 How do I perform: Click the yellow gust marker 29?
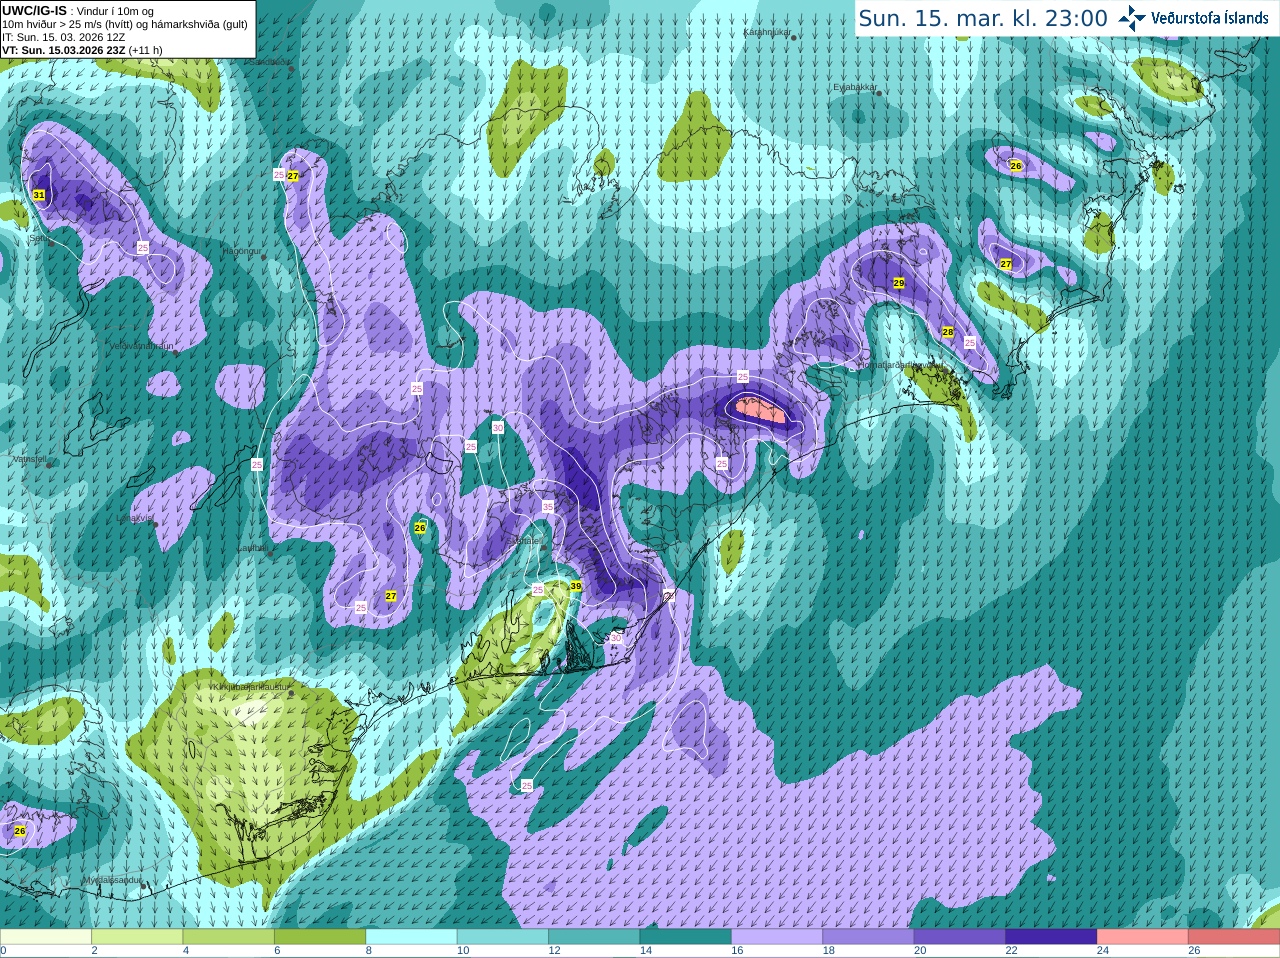click(899, 284)
